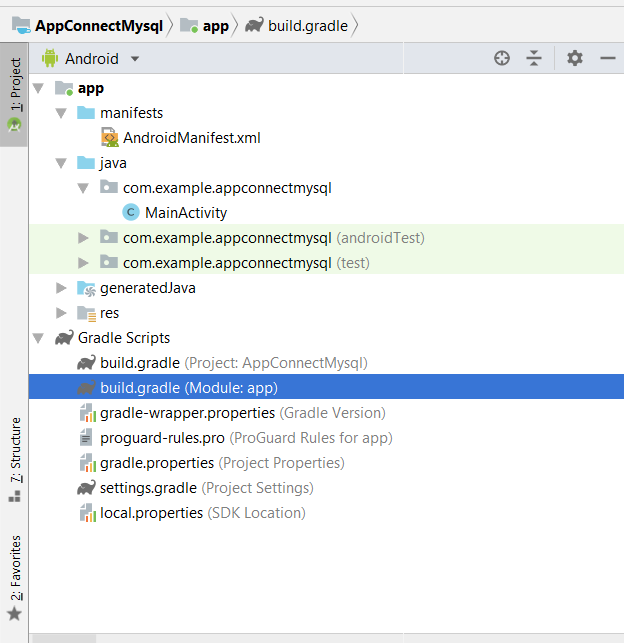The image size is (624, 643).
Task: Click the Structure tab icon
Action: point(14,496)
